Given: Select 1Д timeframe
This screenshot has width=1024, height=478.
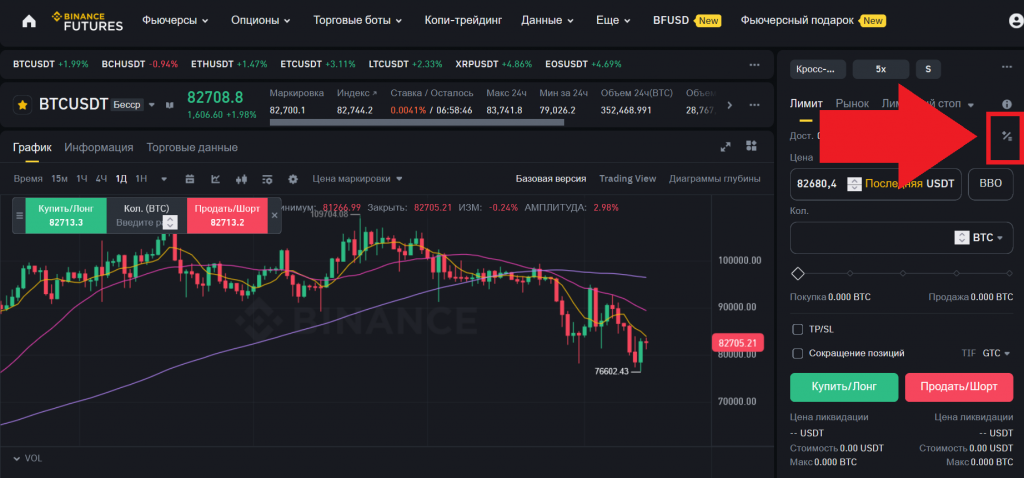Looking at the screenshot, I should 121,179.
